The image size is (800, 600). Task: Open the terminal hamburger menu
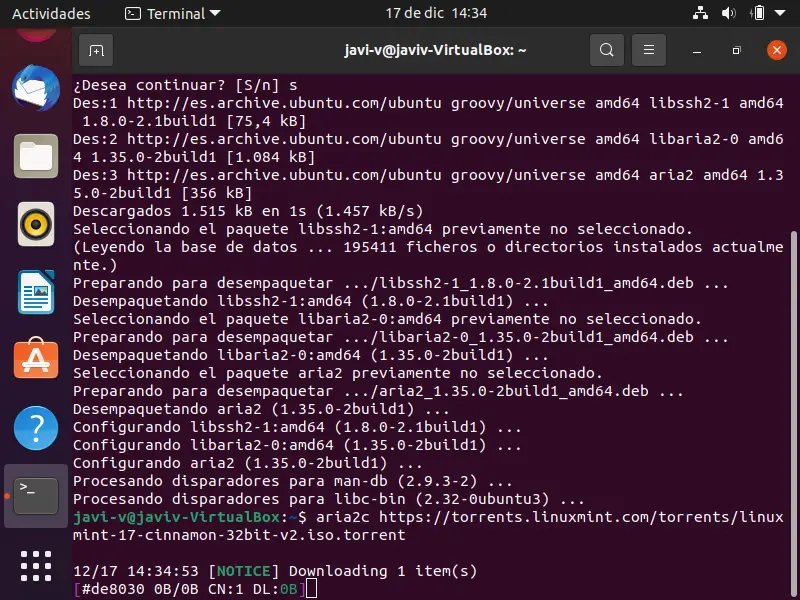click(x=648, y=50)
